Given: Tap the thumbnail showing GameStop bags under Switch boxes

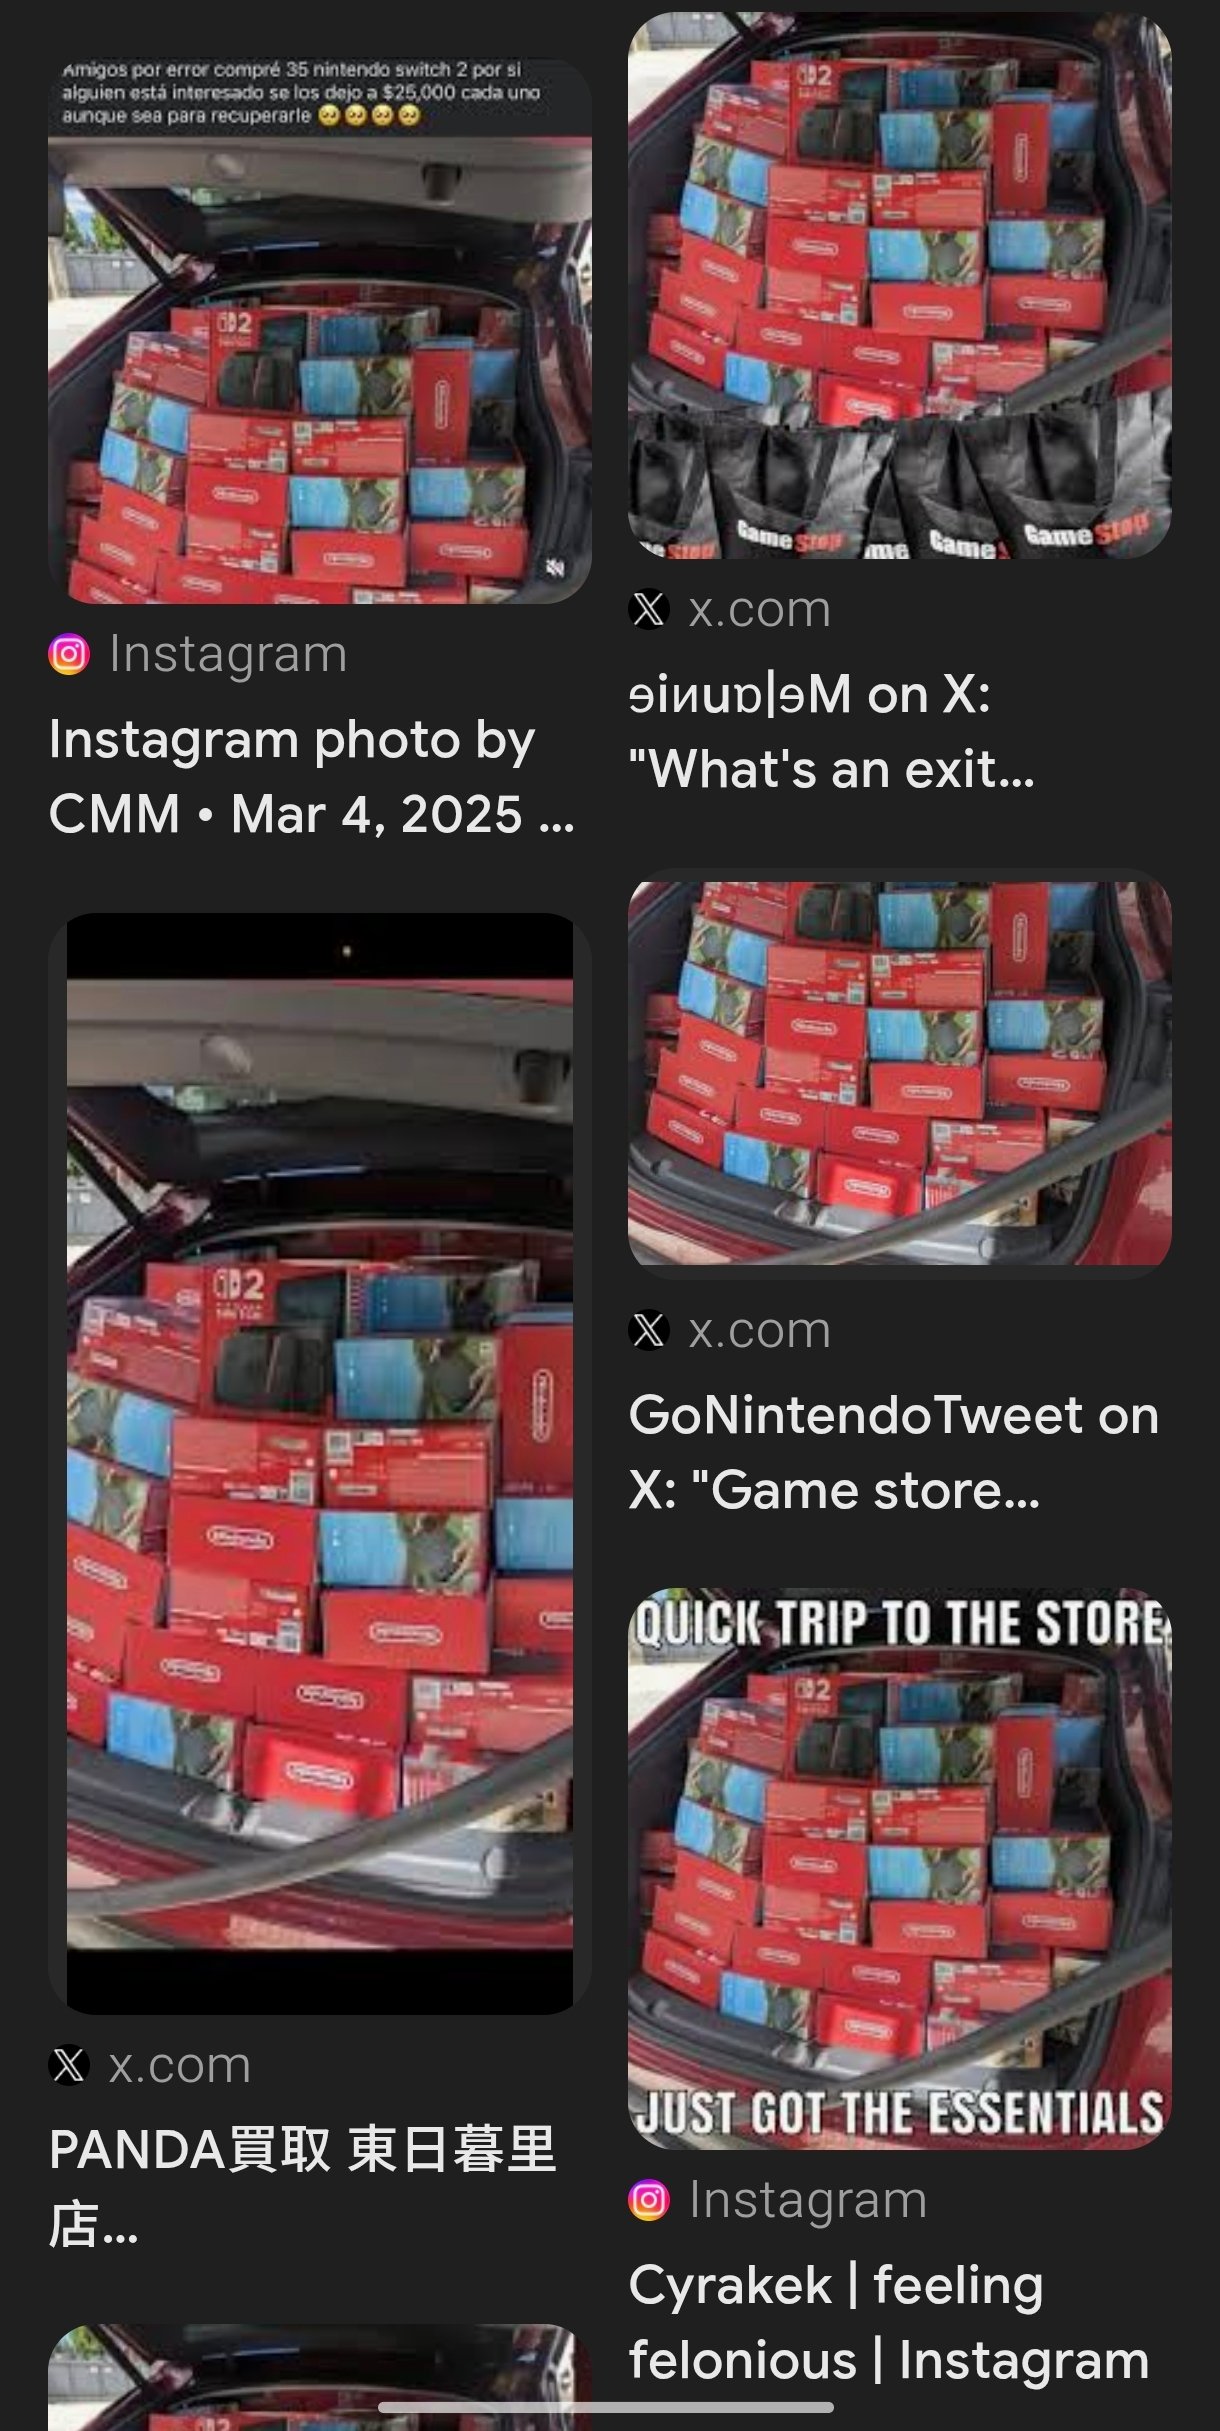Looking at the screenshot, I should [900, 285].
